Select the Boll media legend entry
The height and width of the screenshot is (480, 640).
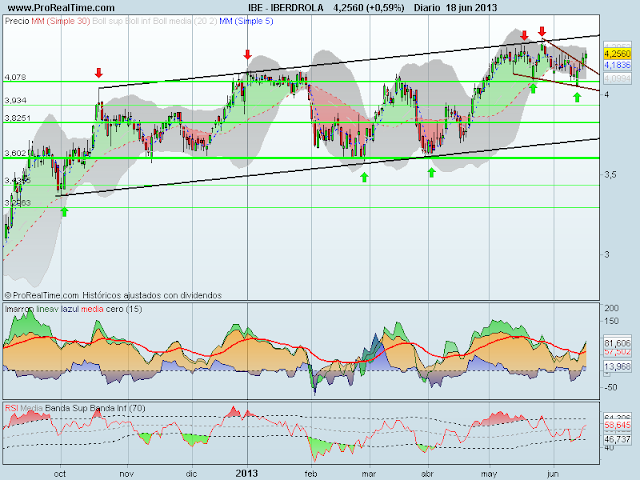coord(172,21)
